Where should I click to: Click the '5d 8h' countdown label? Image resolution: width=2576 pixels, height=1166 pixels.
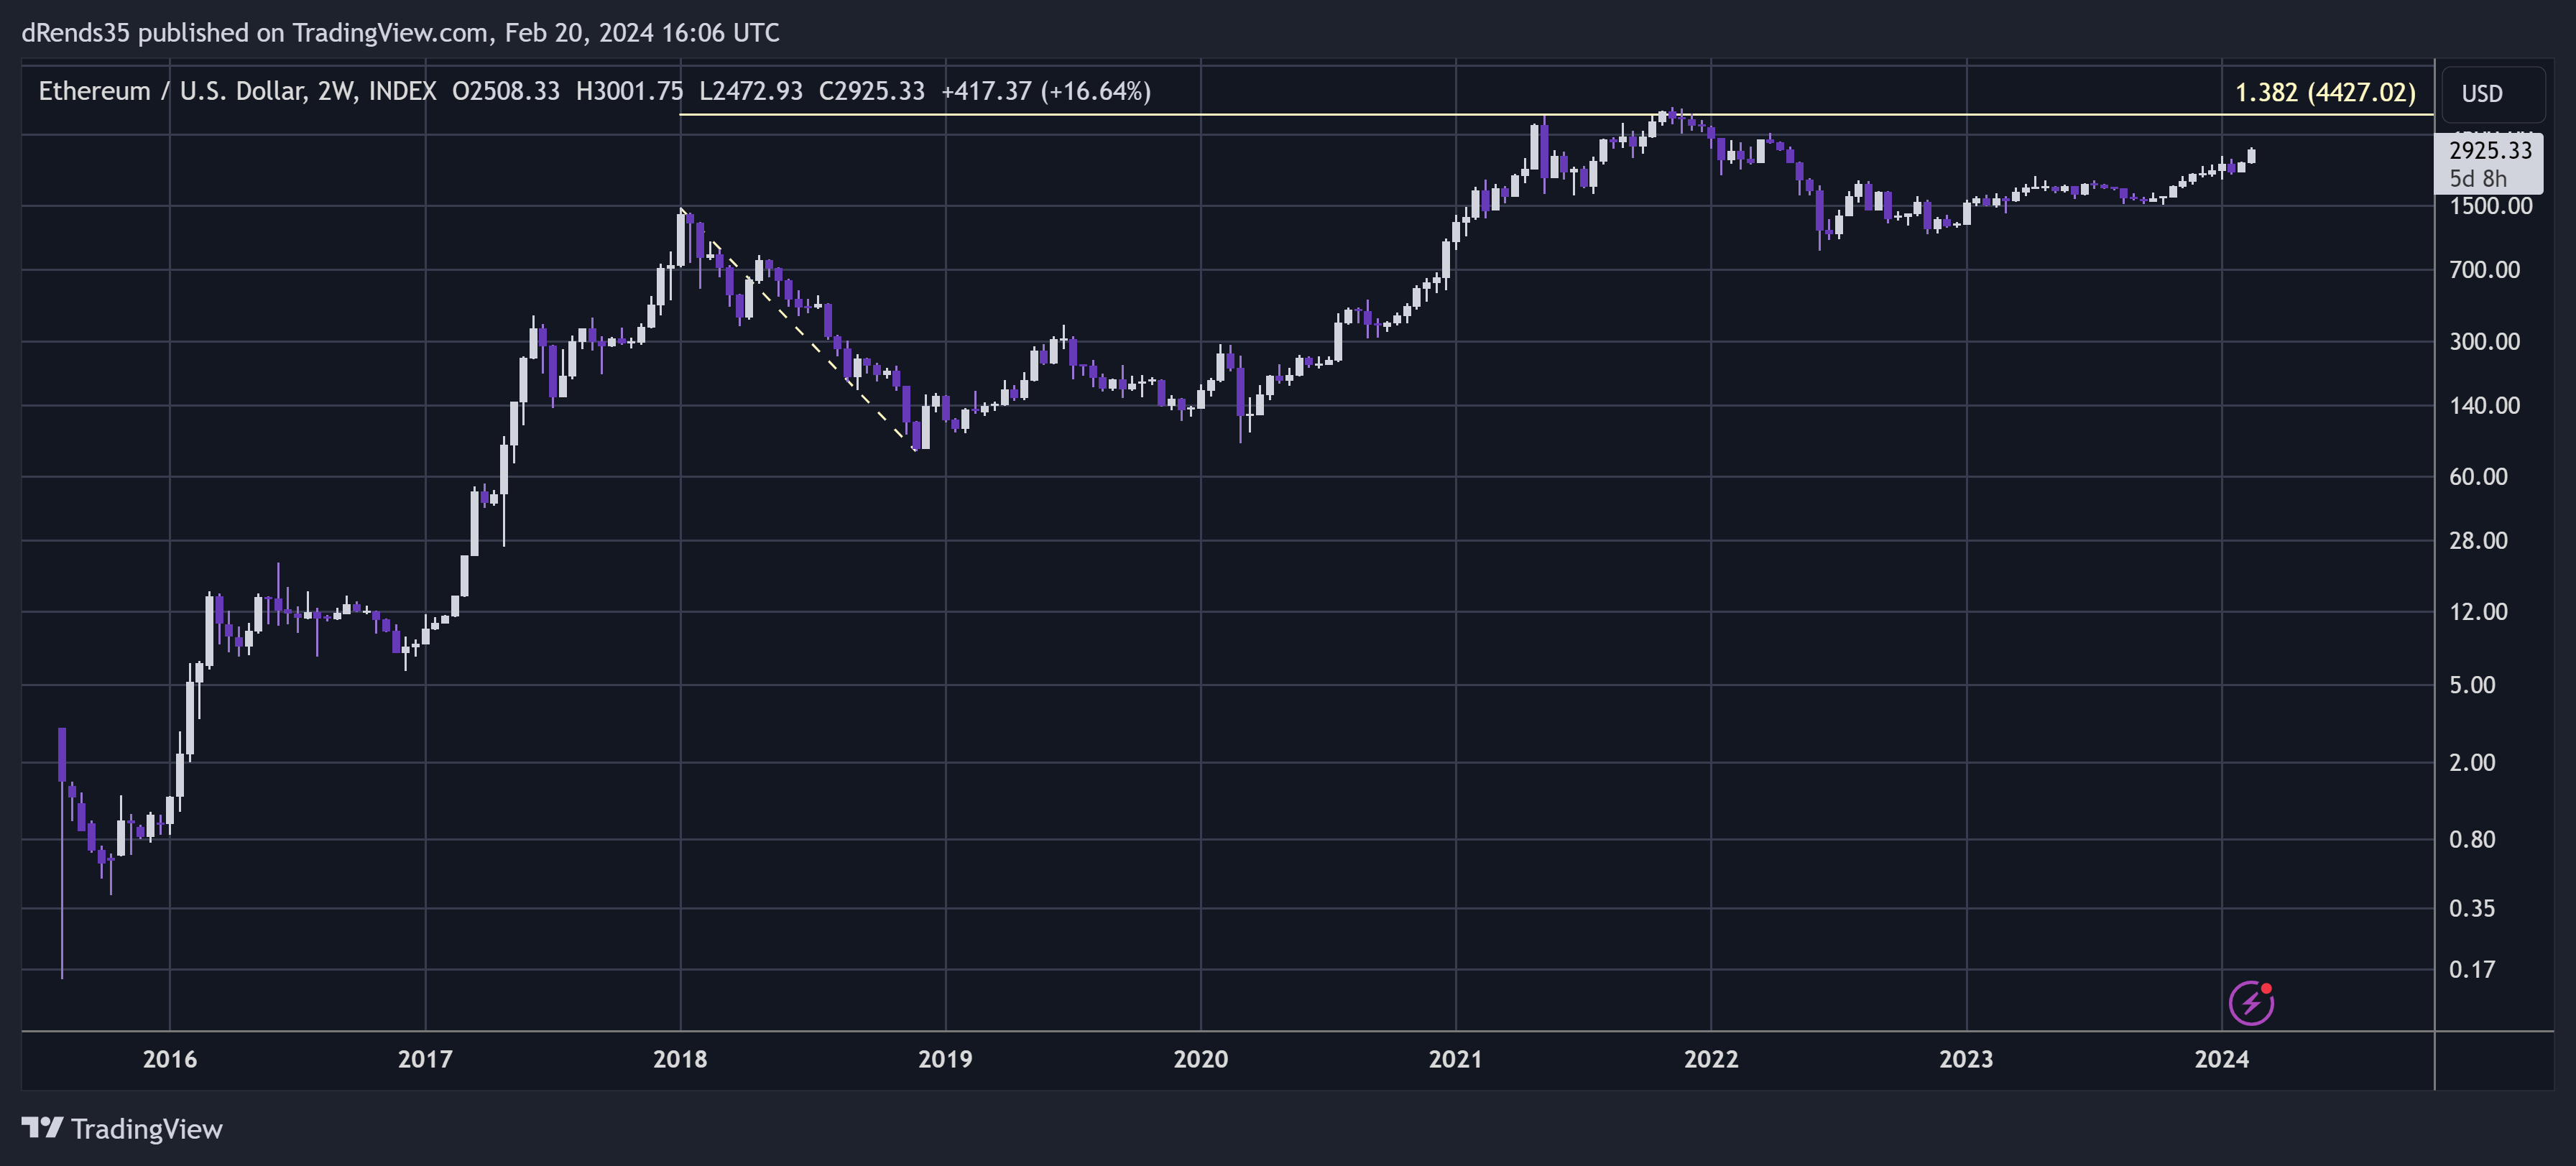2478,178
